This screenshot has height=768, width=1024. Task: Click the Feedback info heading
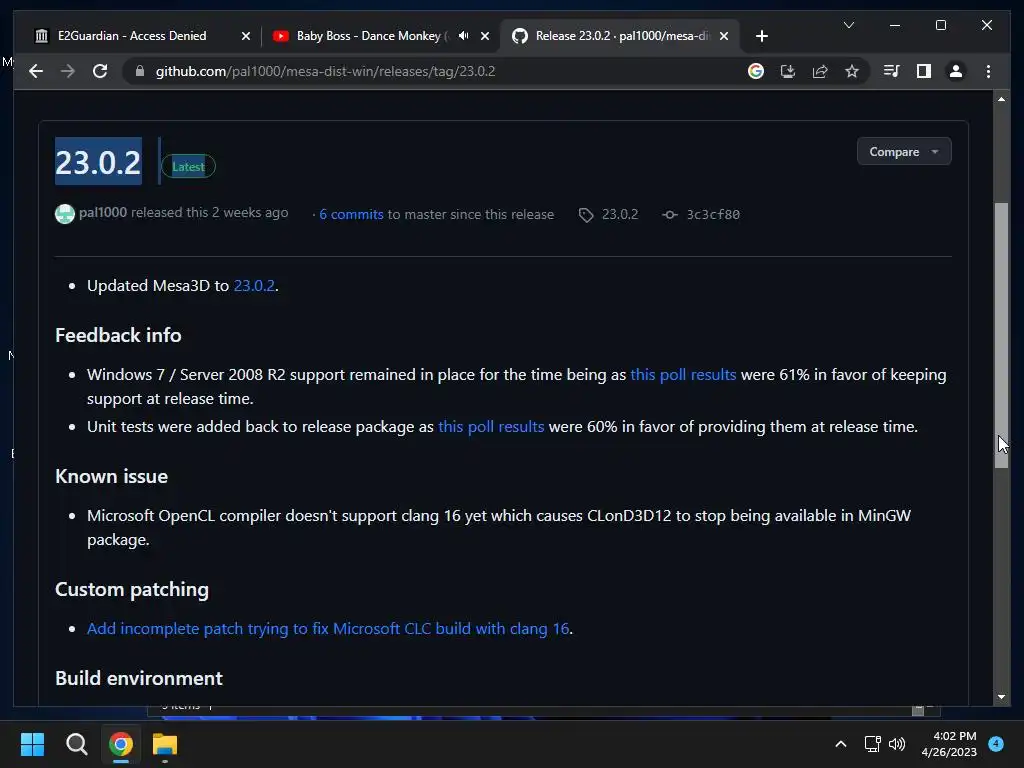[118, 335]
